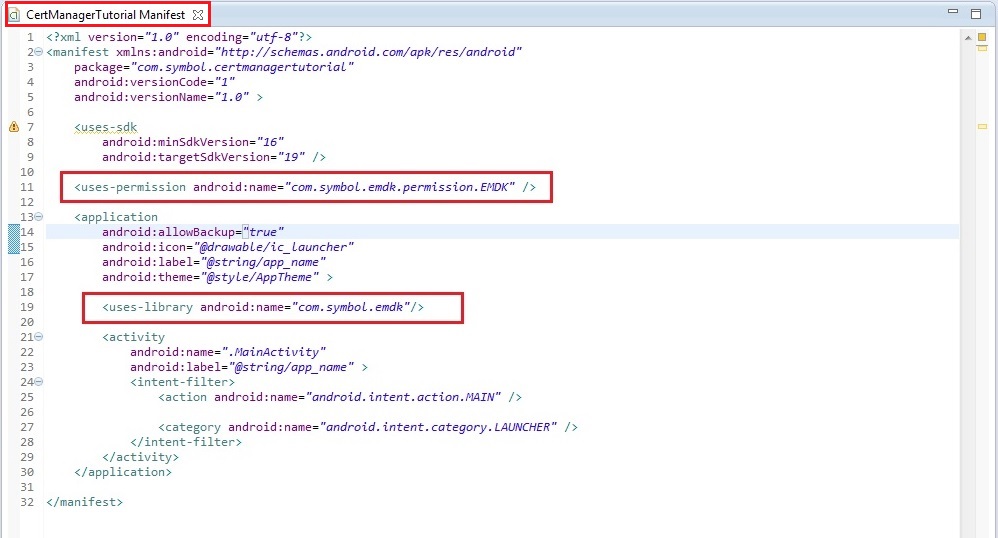998x538 pixels.
Task: Collapse the intent-filter element on line 24
Action: pos(38,382)
